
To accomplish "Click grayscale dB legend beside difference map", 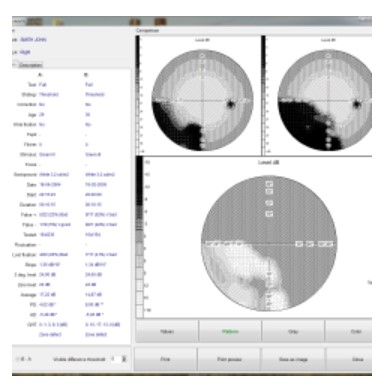I will point(140,237).
